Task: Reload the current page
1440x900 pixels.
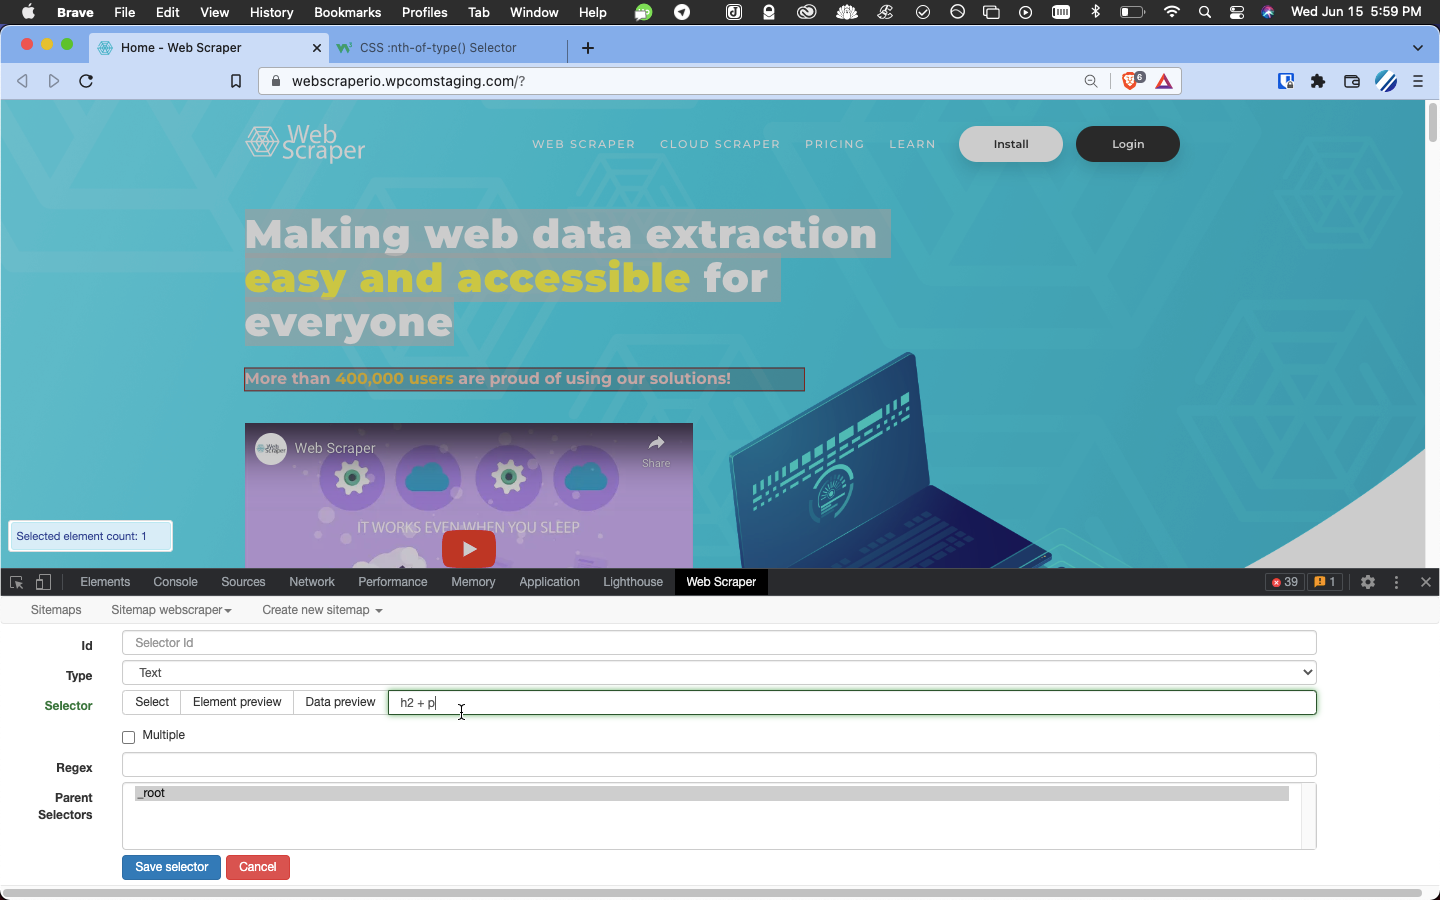Action: click(x=86, y=81)
